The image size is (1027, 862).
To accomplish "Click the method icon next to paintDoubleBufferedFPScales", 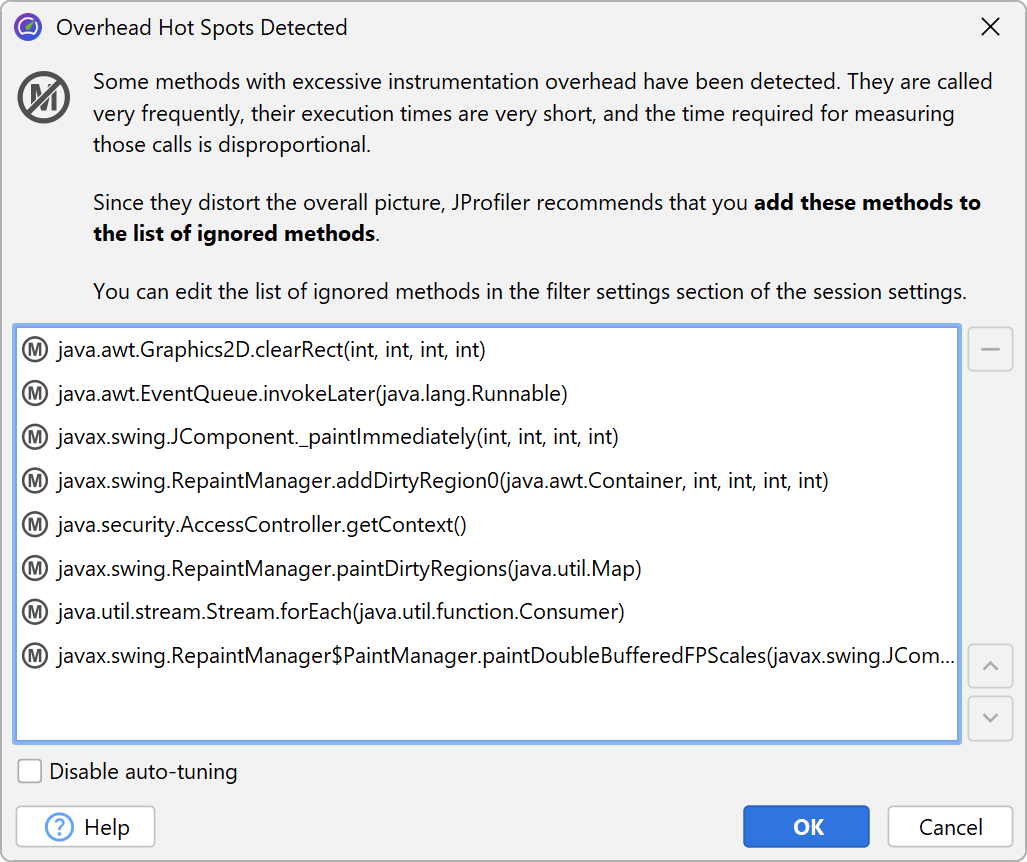I will 36,656.
